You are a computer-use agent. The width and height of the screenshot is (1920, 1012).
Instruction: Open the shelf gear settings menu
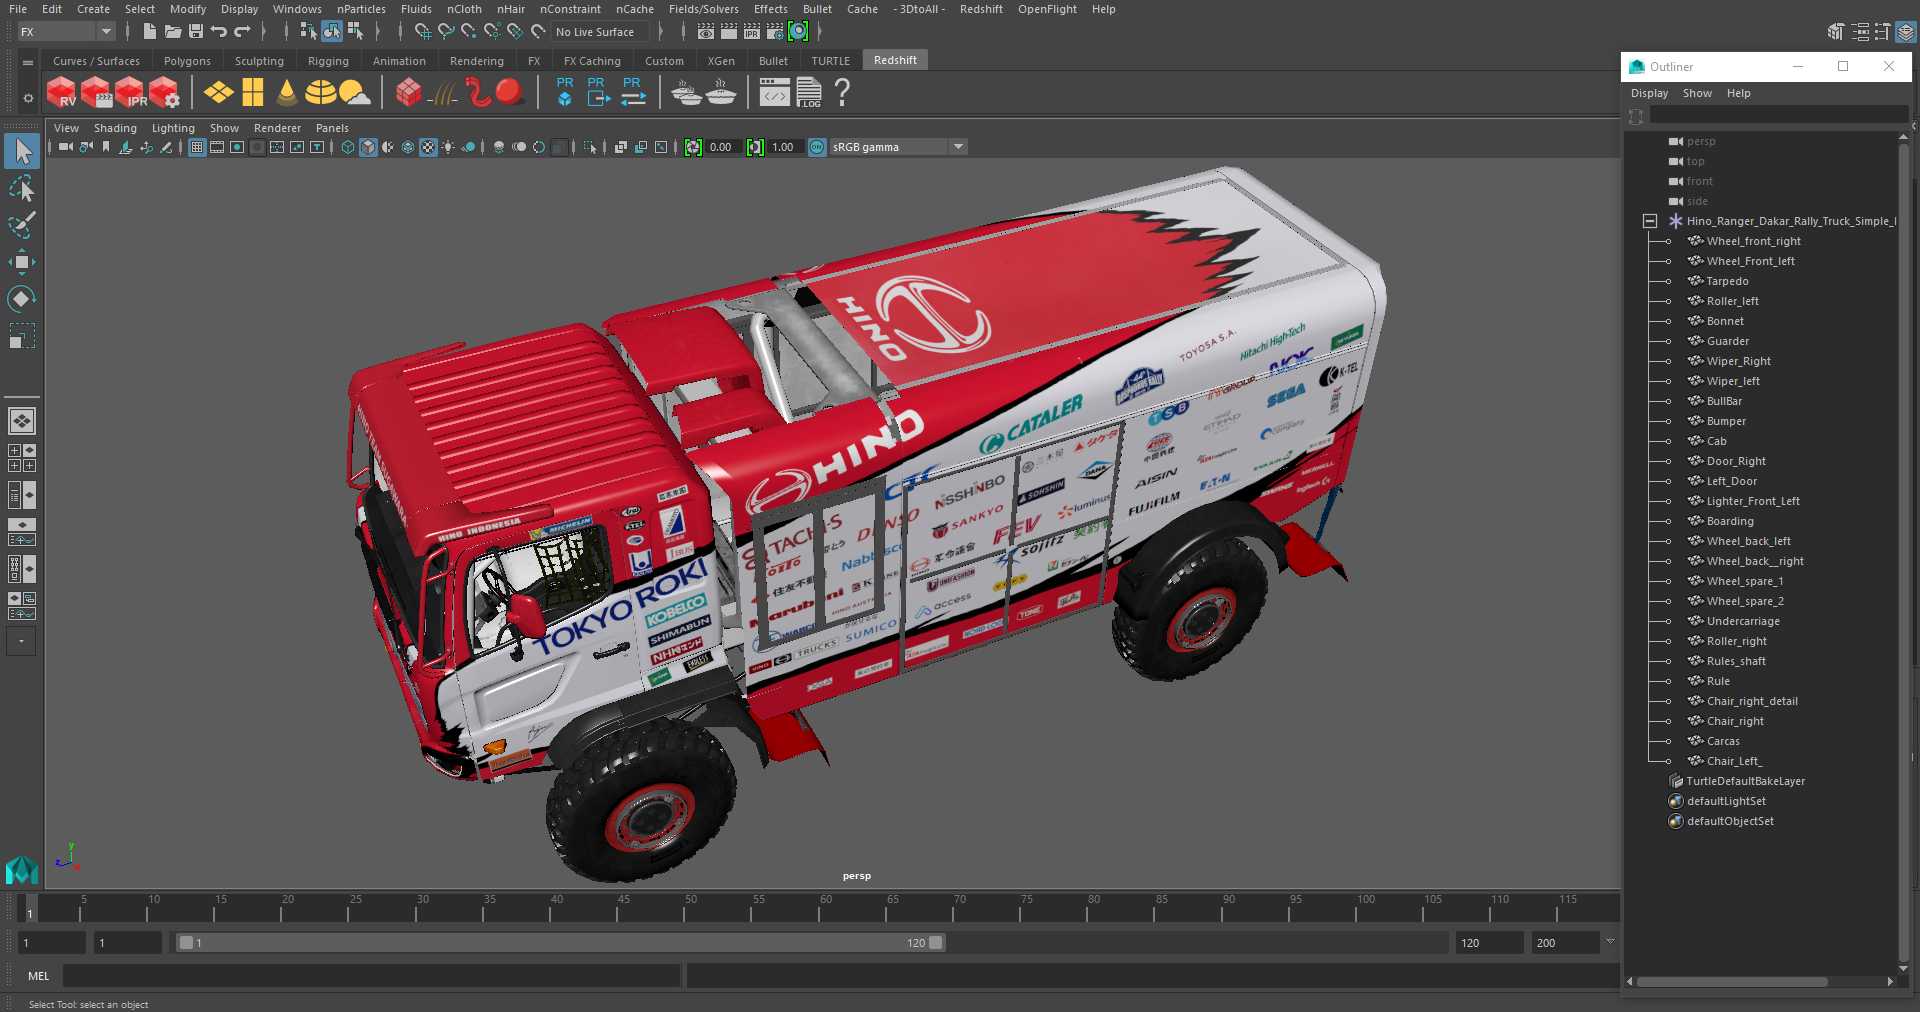pos(28,98)
